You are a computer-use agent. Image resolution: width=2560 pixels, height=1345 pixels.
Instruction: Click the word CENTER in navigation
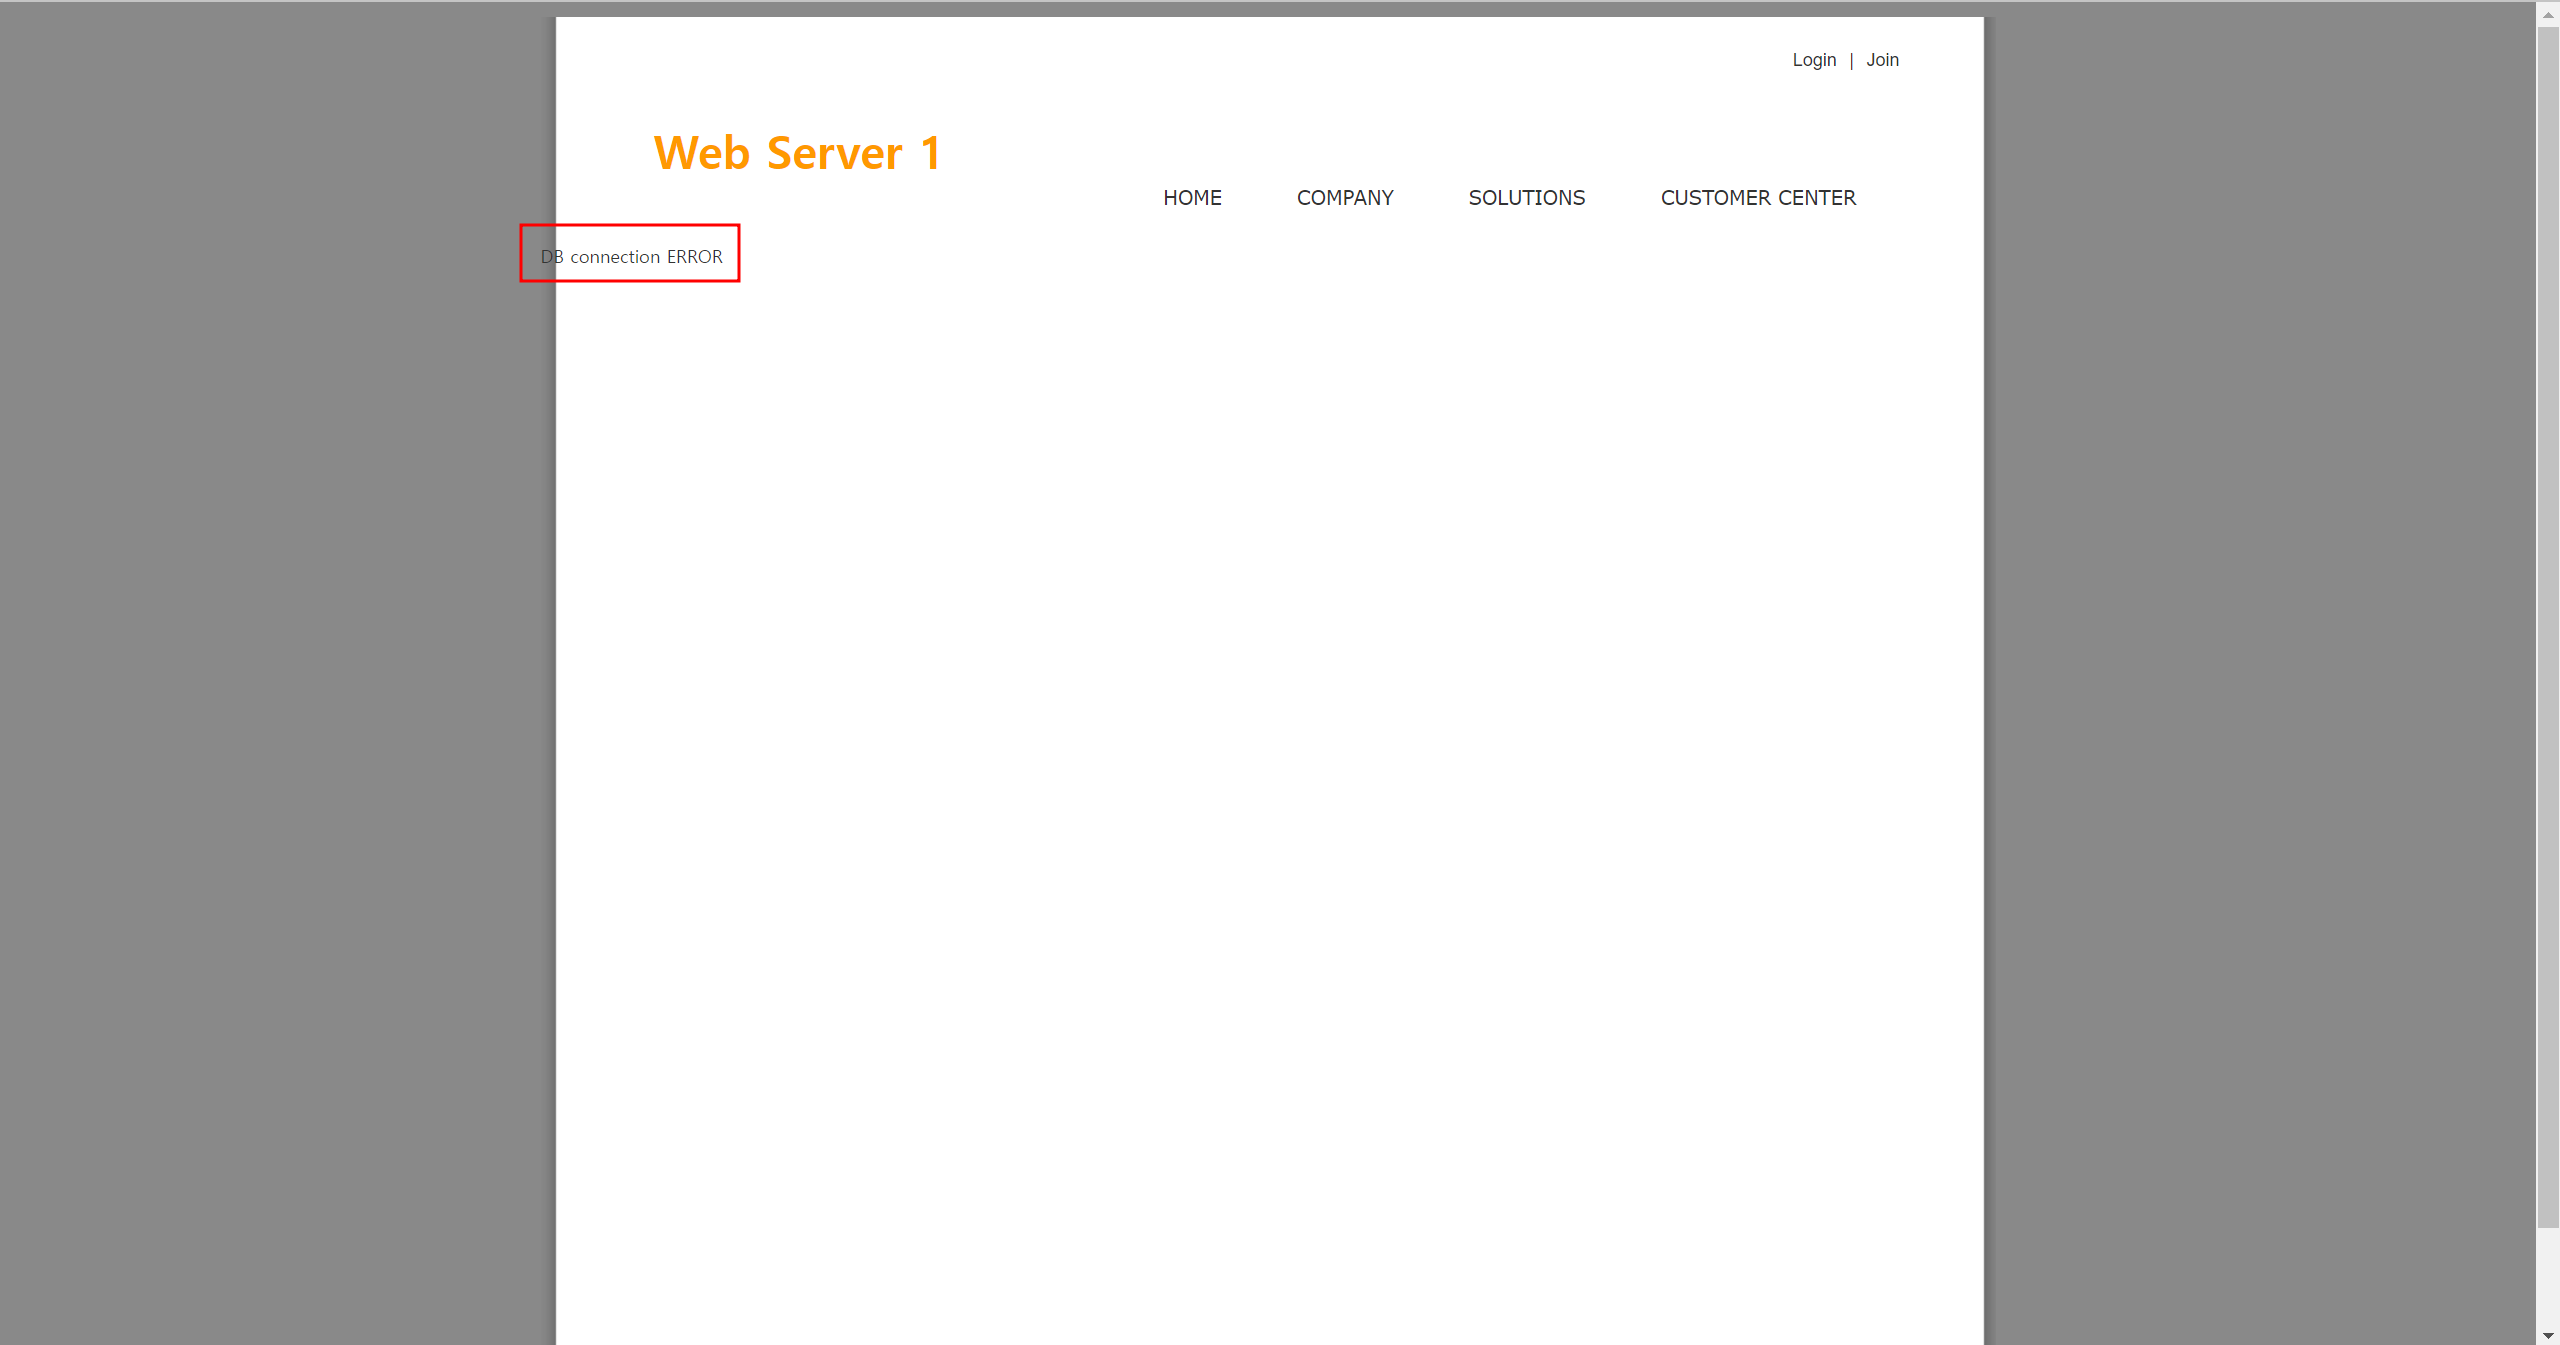click(x=1816, y=198)
